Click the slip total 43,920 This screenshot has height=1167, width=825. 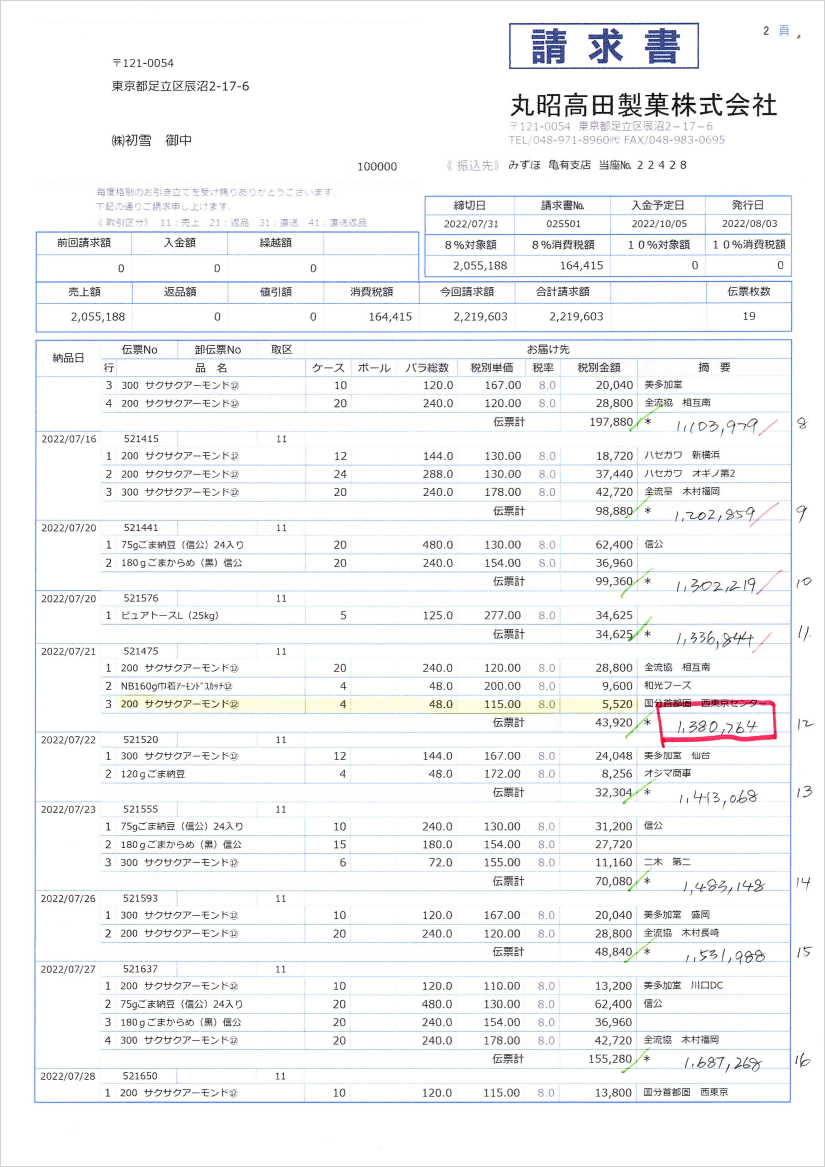coord(614,722)
